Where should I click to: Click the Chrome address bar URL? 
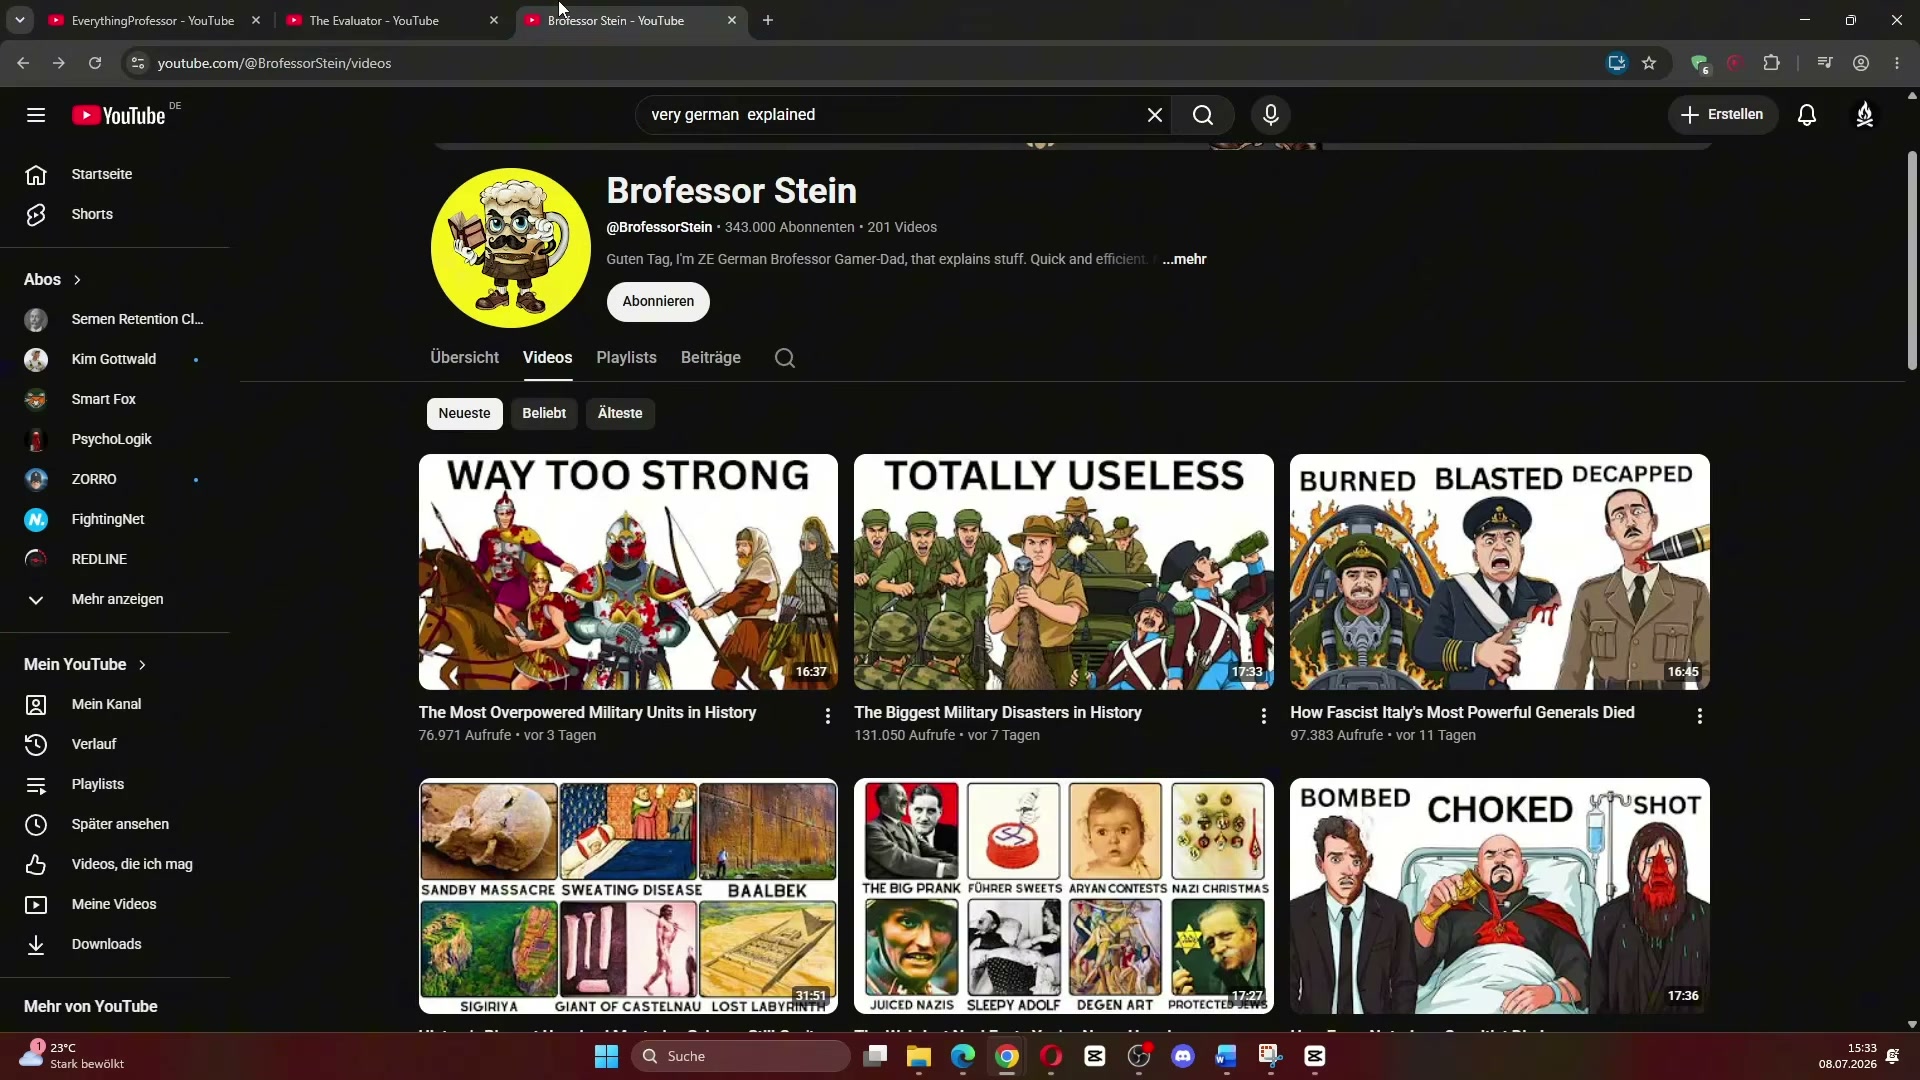(x=274, y=63)
